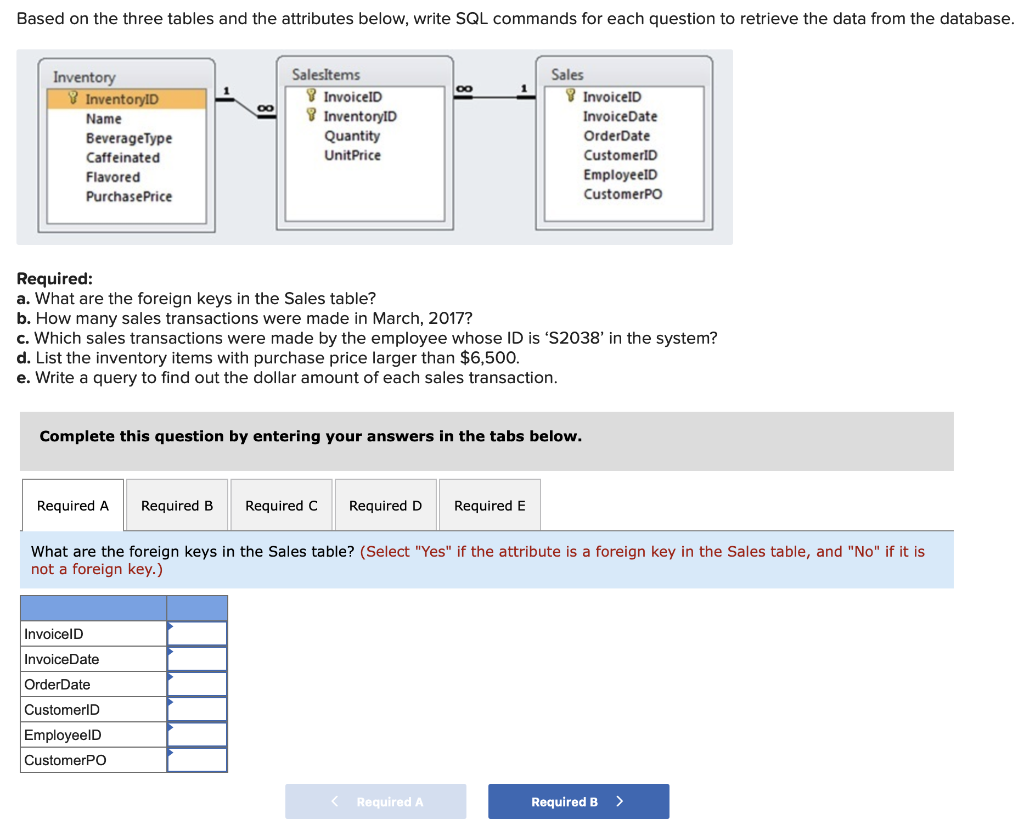1024x830 pixels.
Task: Switch to the Required B tab
Action: tap(176, 505)
